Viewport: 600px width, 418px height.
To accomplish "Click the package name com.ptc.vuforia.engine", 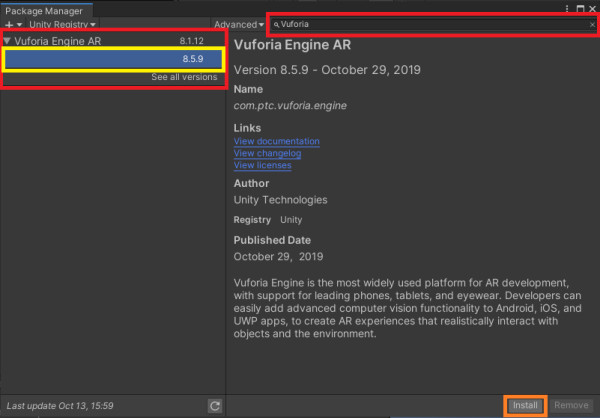I will point(290,106).
